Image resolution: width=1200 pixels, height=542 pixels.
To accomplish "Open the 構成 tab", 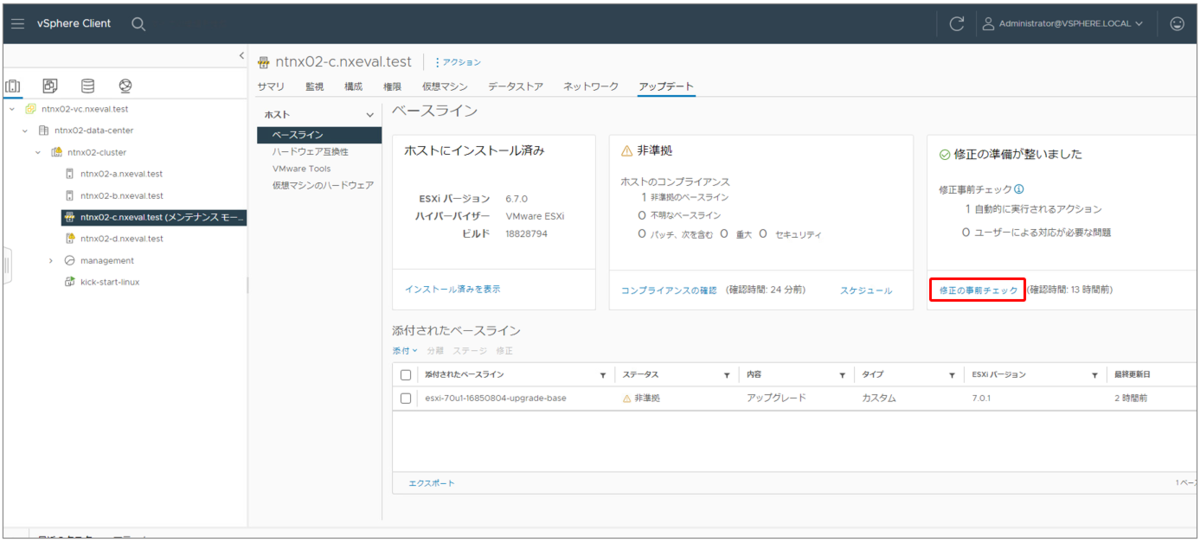I will [353, 87].
